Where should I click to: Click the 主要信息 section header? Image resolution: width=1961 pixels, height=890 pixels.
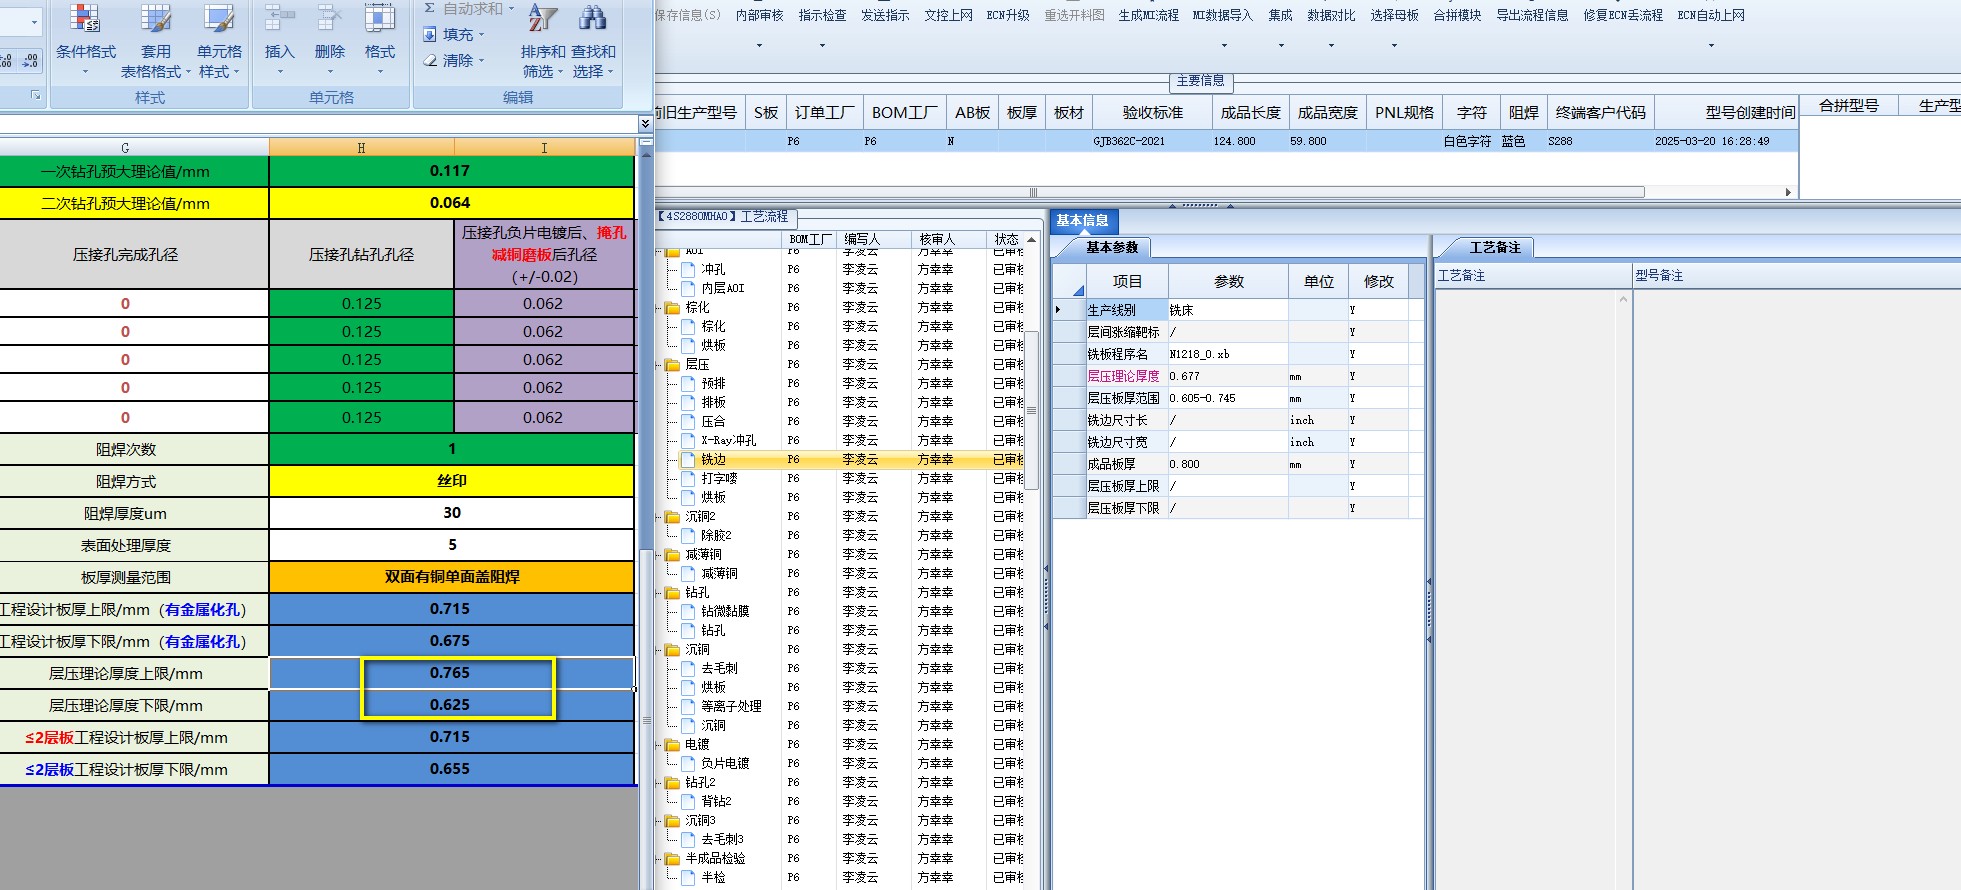pyautogui.click(x=1200, y=81)
